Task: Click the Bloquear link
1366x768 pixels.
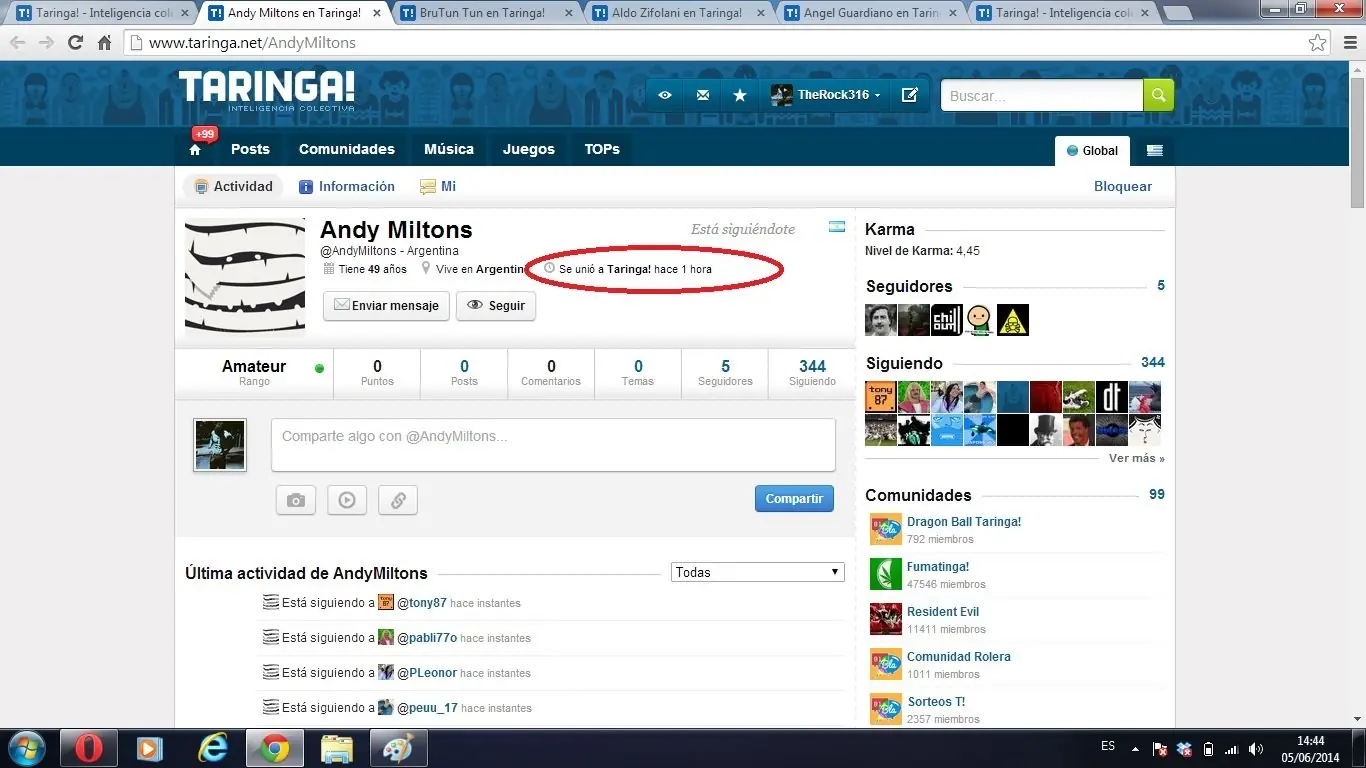Action: [1123, 186]
